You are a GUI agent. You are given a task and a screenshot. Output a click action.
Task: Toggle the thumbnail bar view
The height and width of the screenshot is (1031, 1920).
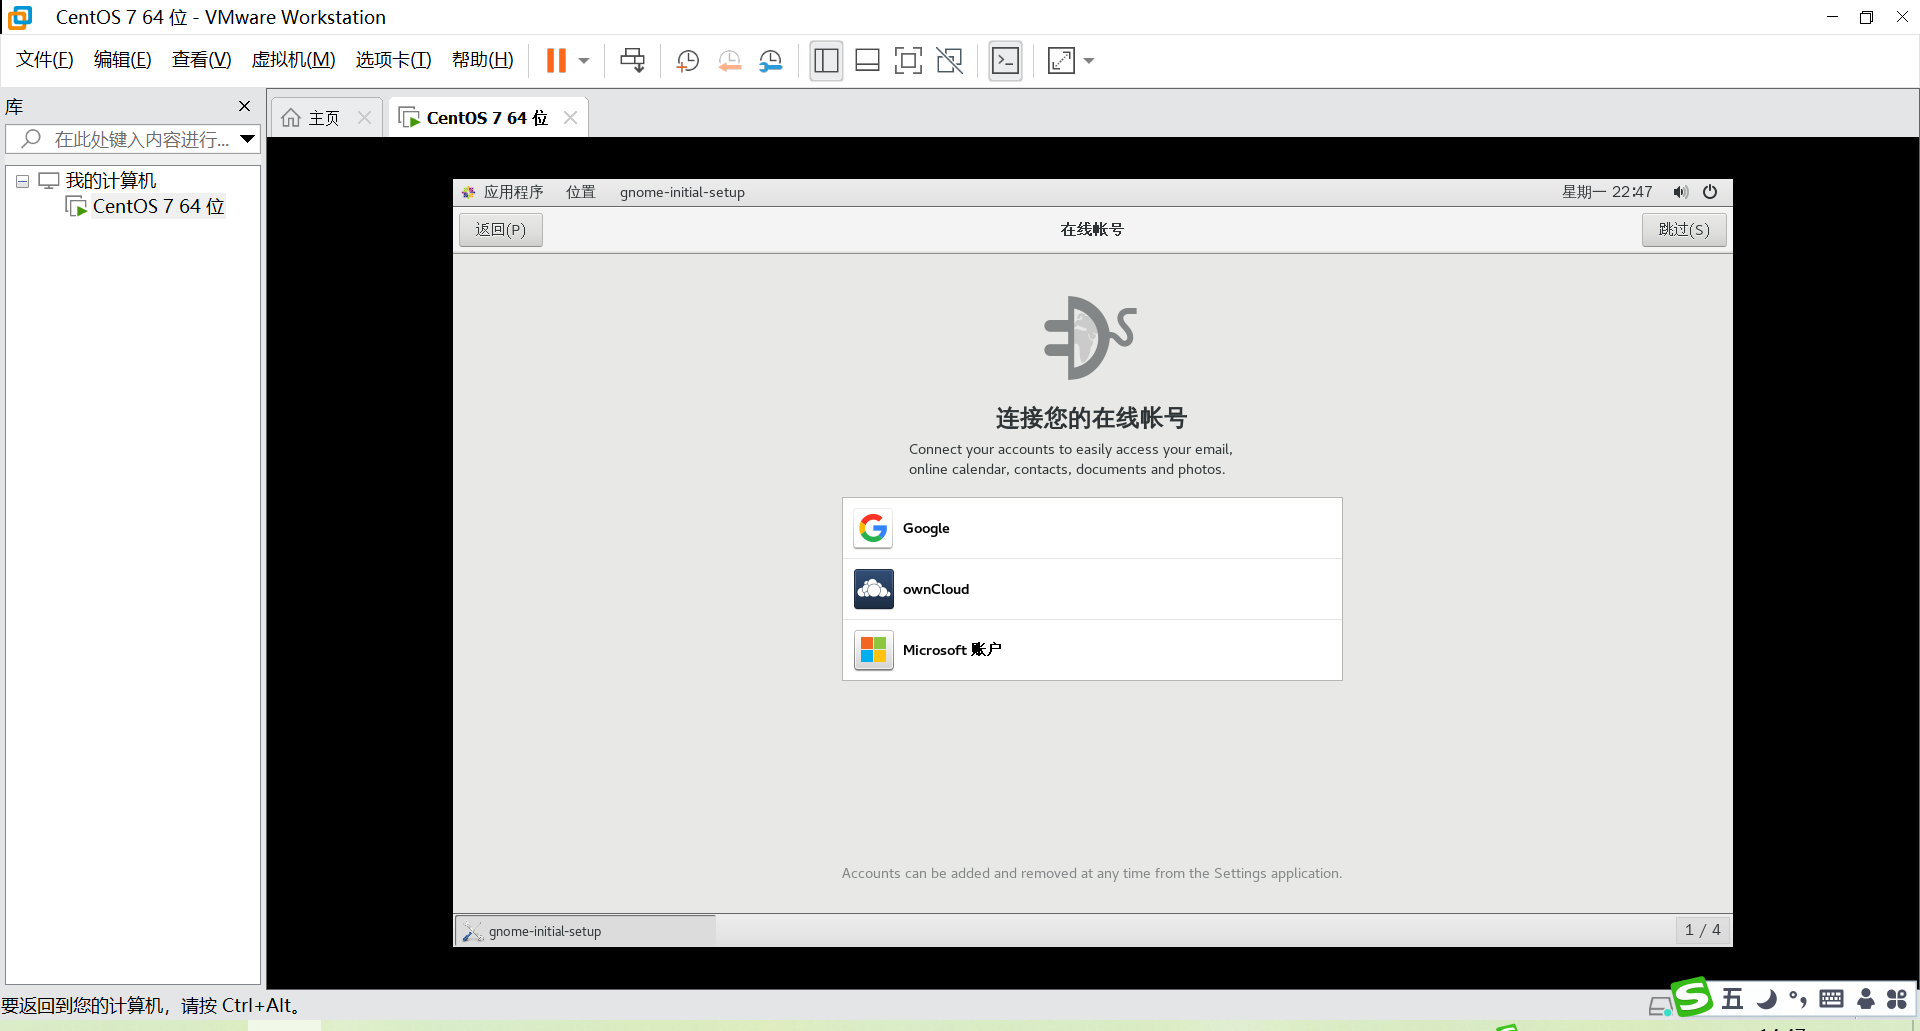click(867, 61)
